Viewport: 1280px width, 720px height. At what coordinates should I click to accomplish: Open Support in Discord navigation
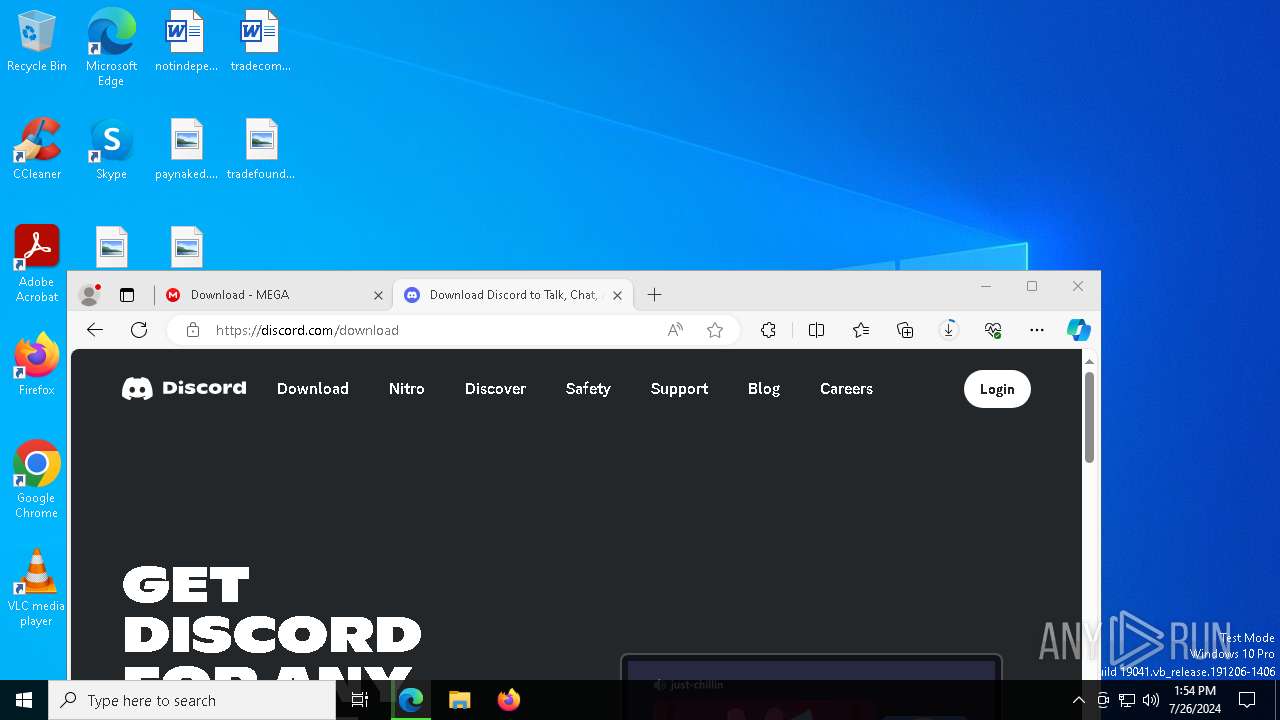pyautogui.click(x=679, y=389)
